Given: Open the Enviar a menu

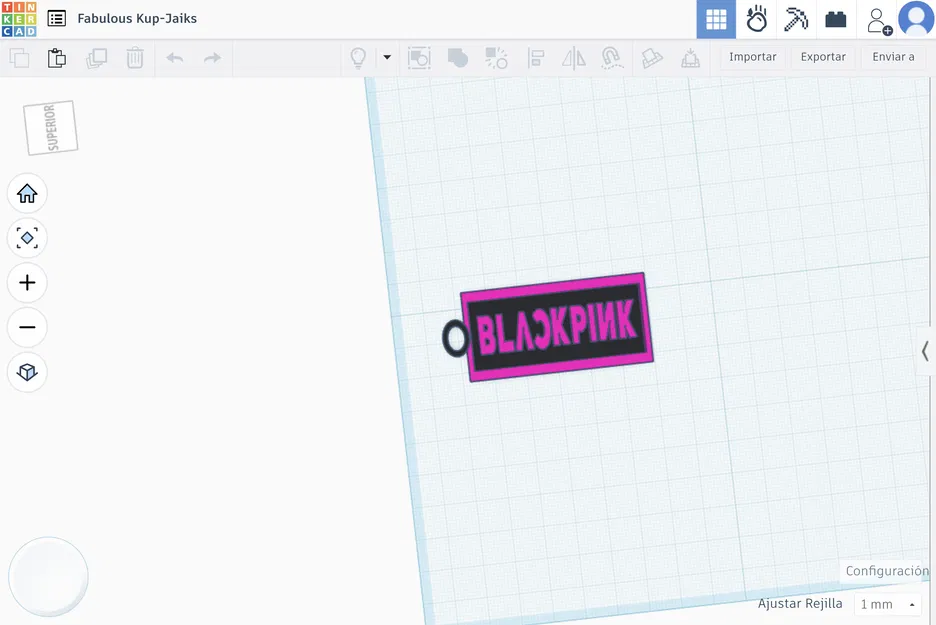Looking at the screenshot, I should pos(893,56).
